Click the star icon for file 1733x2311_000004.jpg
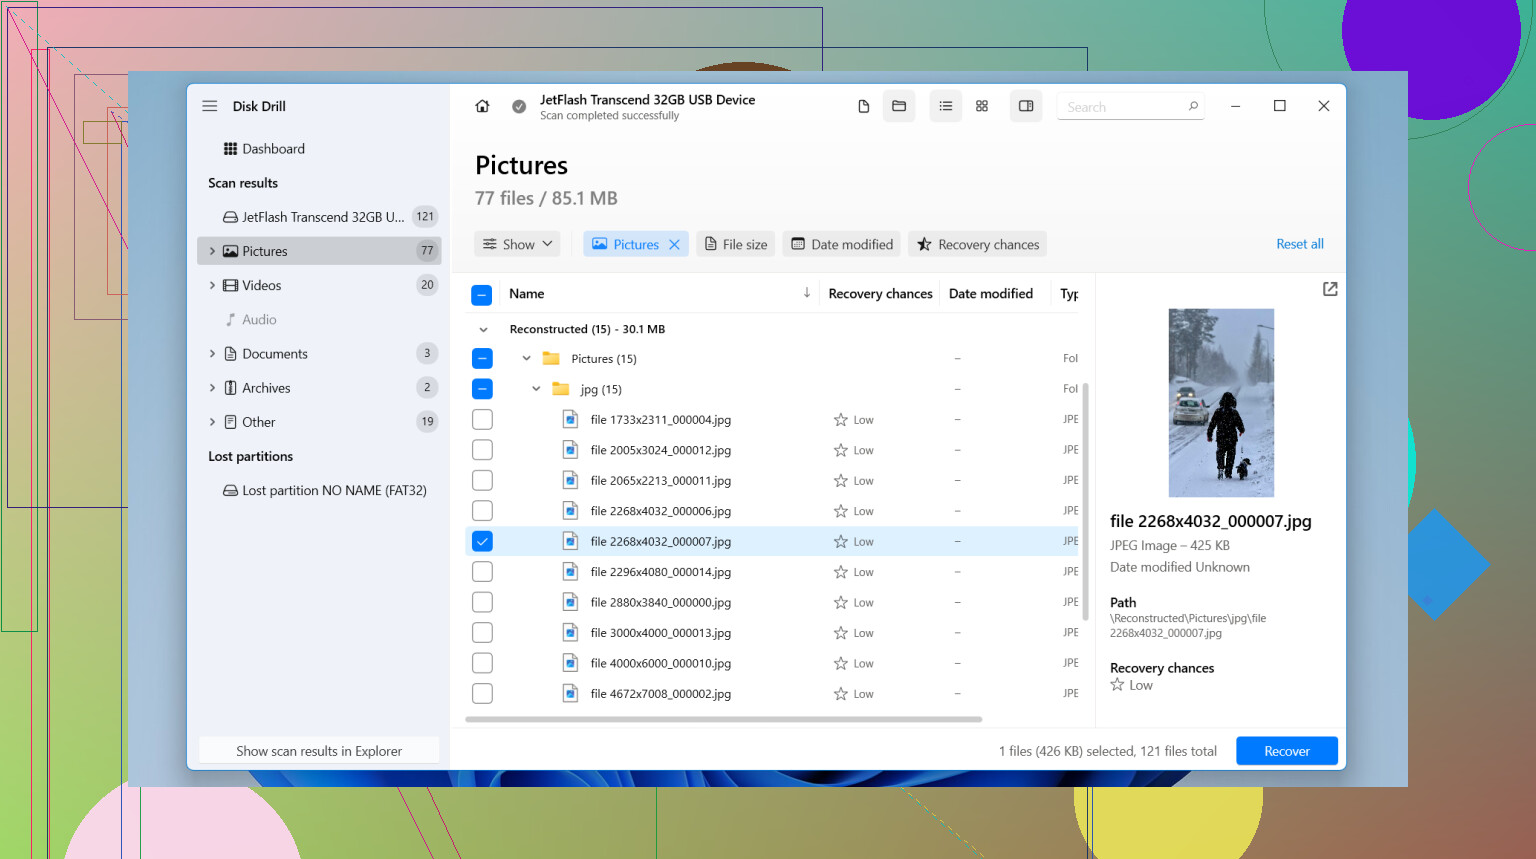The width and height of the screenshot is (1536, 859). 841,420
